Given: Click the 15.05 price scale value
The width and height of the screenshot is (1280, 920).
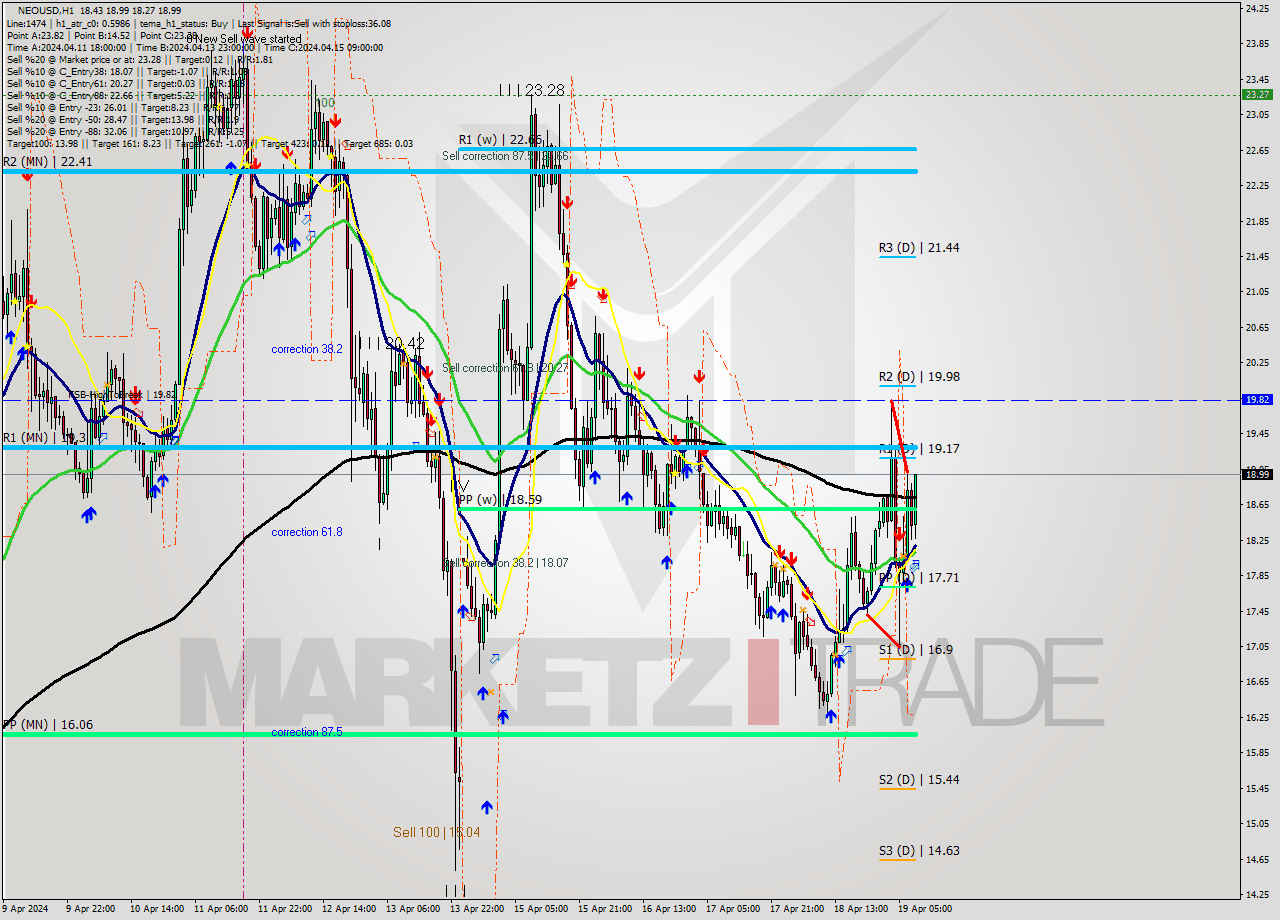Looking at the screenshot, I should 1256,824.
